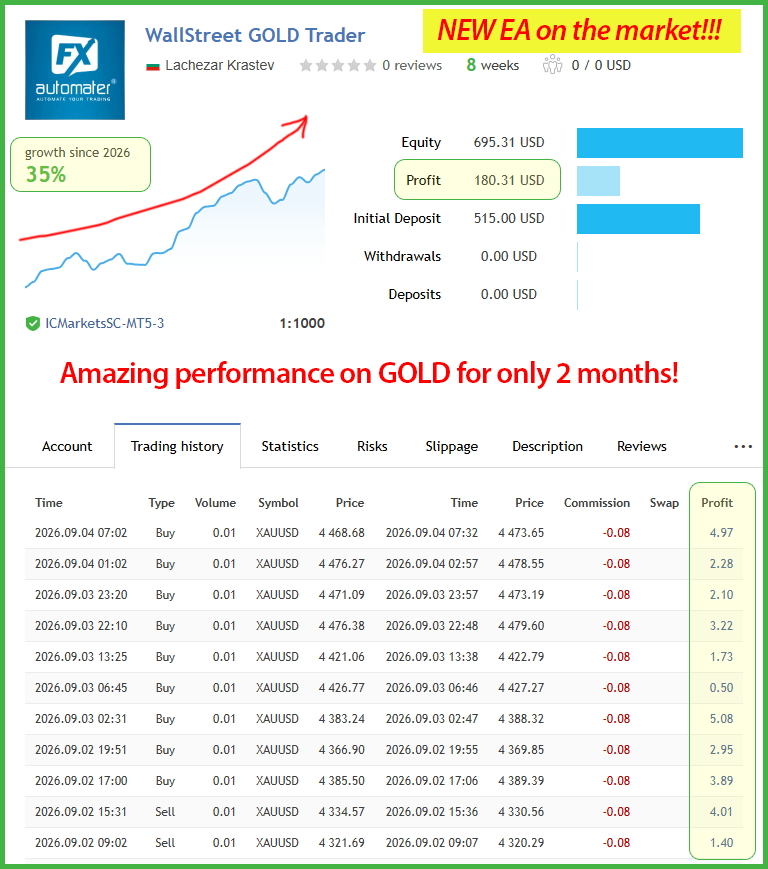
Task: Click the 0 reviews text
Action: pos(412,65)
